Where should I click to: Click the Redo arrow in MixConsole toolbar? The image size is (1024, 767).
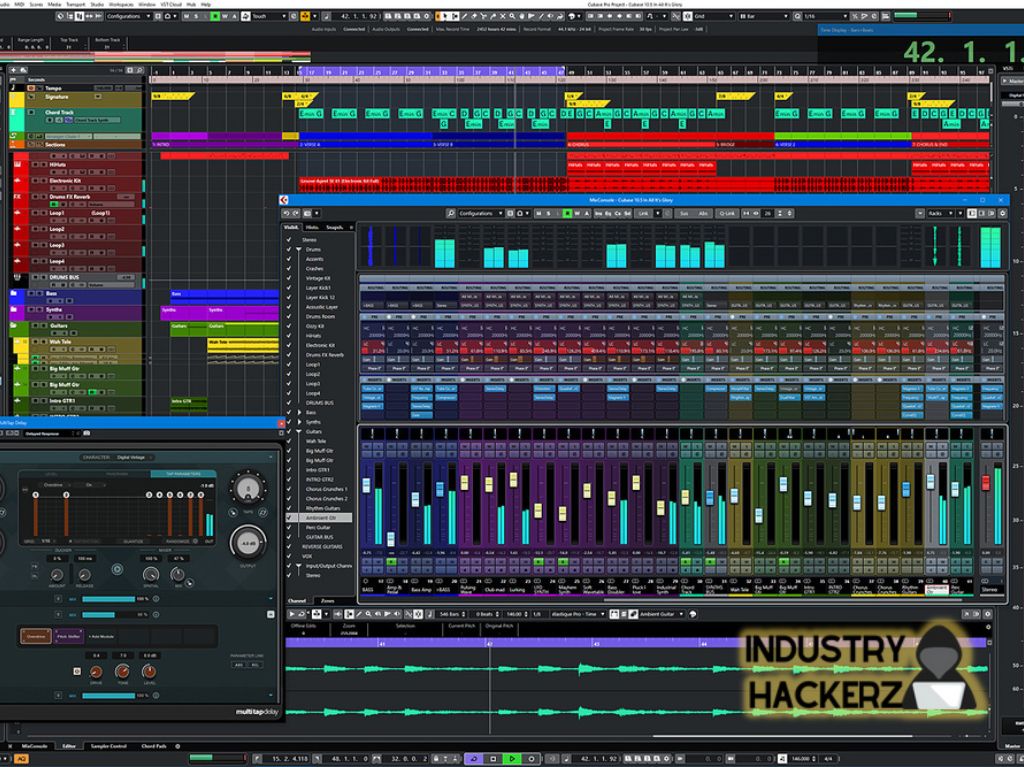296,213
